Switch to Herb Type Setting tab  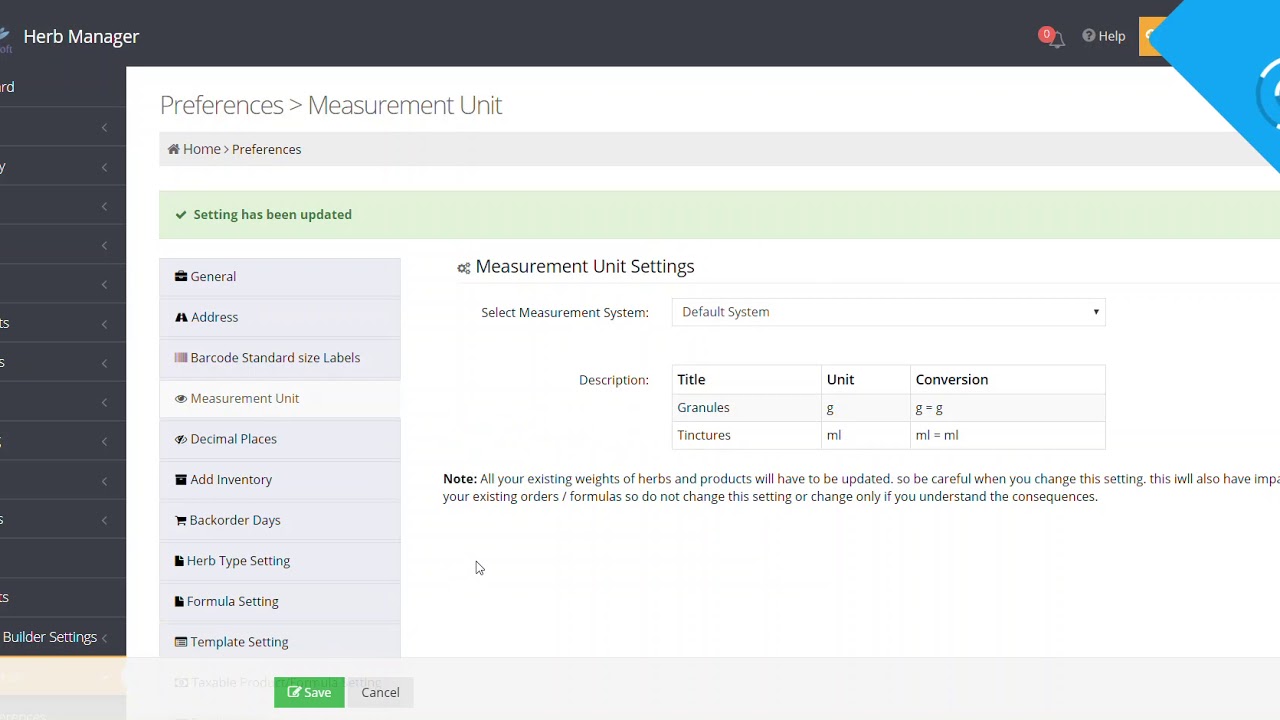tap(238, 561)
